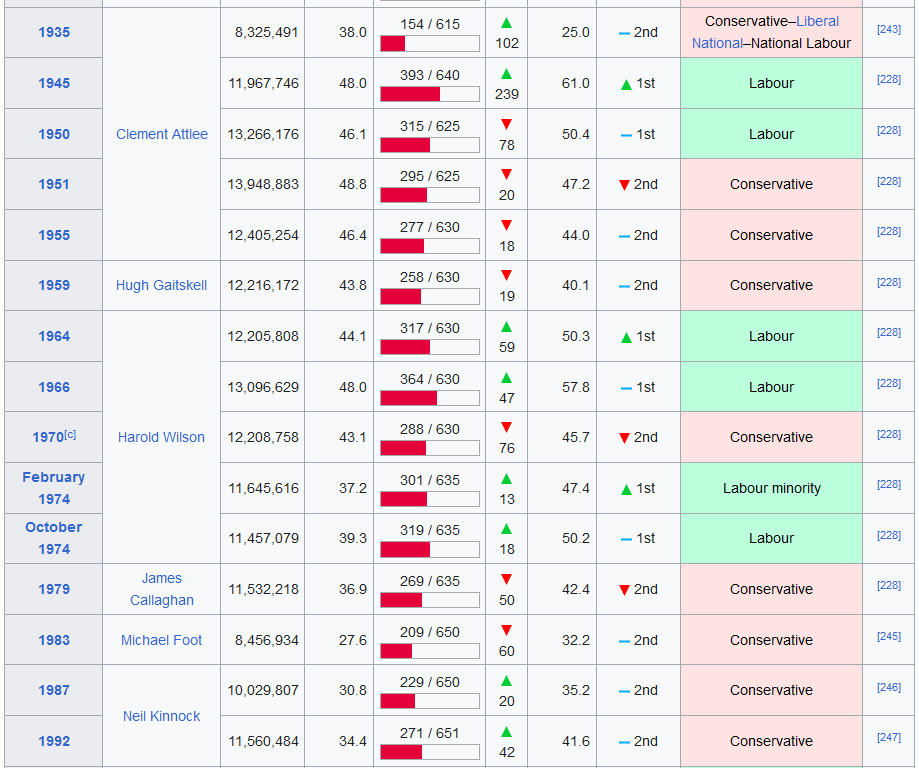Click blue dash beside 2nd in 1935 row
This screenshot has width=919, height=768.
coord(624,33)
